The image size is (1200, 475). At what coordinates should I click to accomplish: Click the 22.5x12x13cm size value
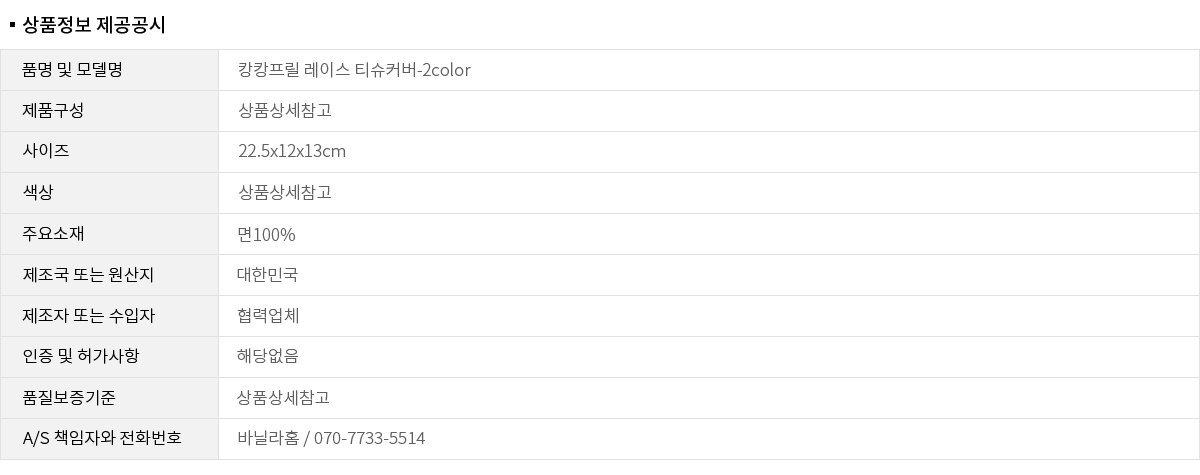pyautogui.click(x=292, y=152)
